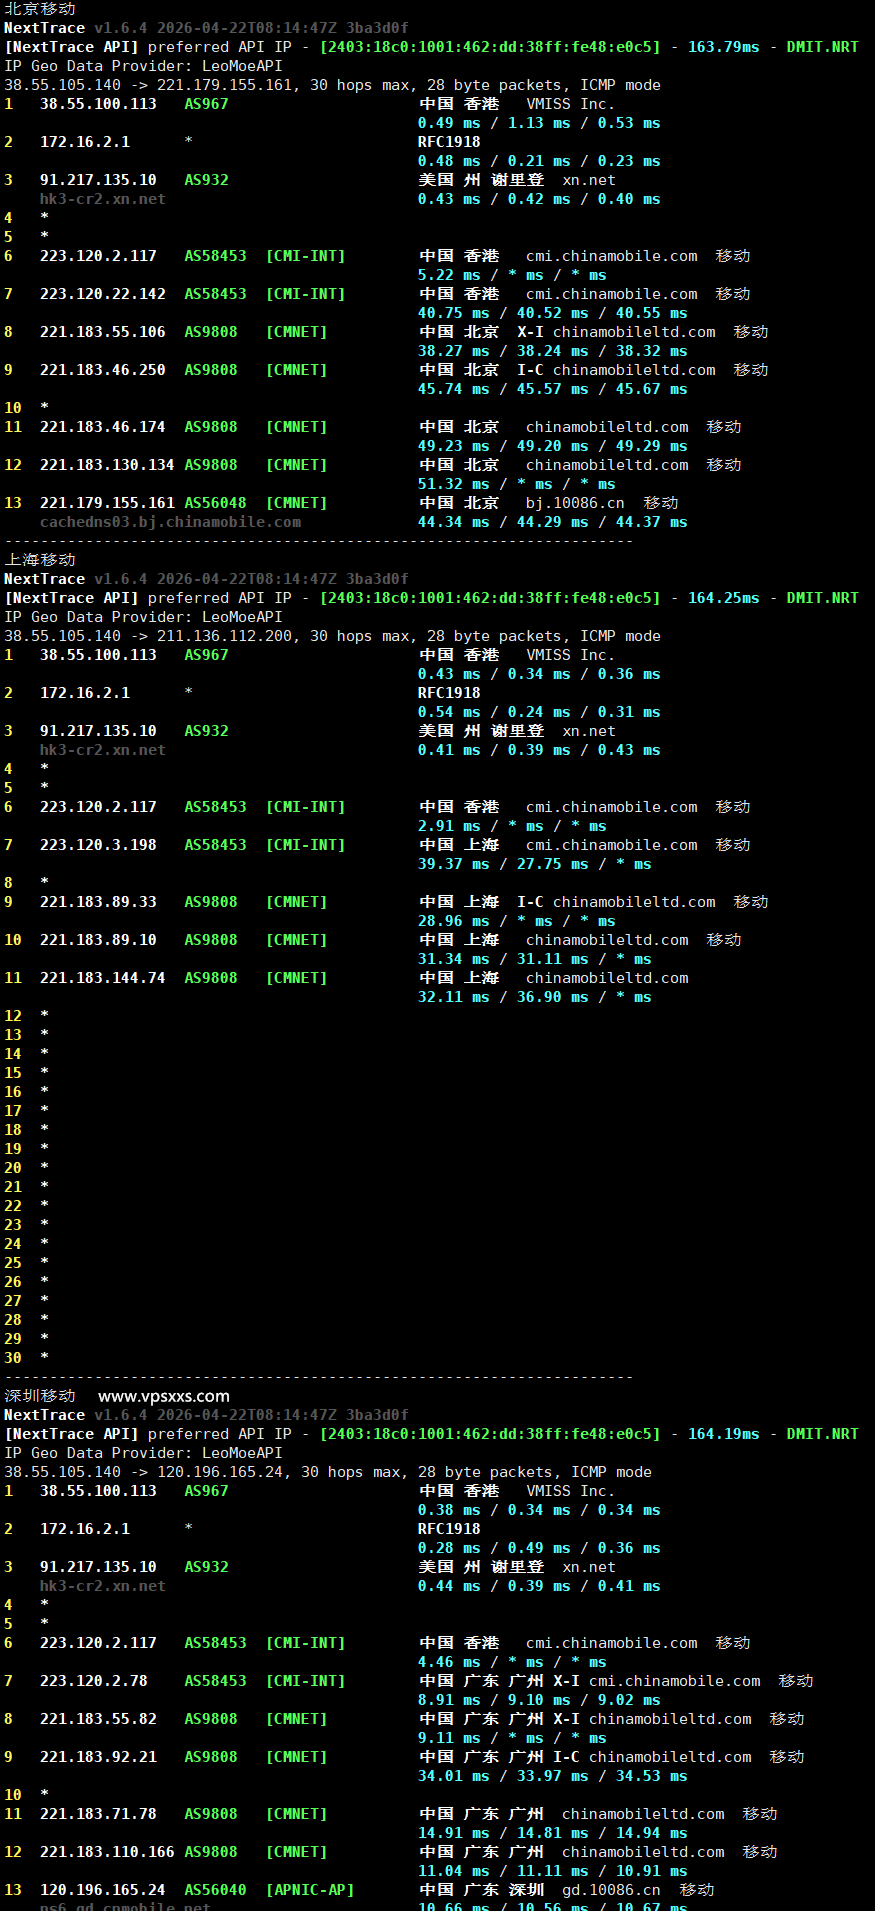The image size is (875, 1911).
Task: Click hop IP 221.183.71.78
Action: click(x=98, y=1814)
